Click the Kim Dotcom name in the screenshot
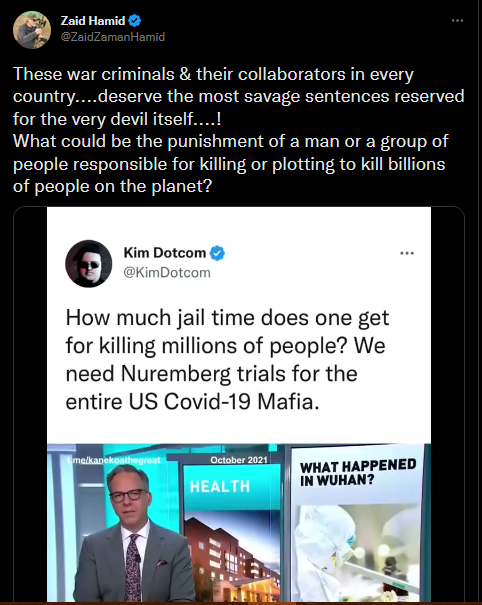The height and width of the screenshot is (605, 482). (165, 253)
